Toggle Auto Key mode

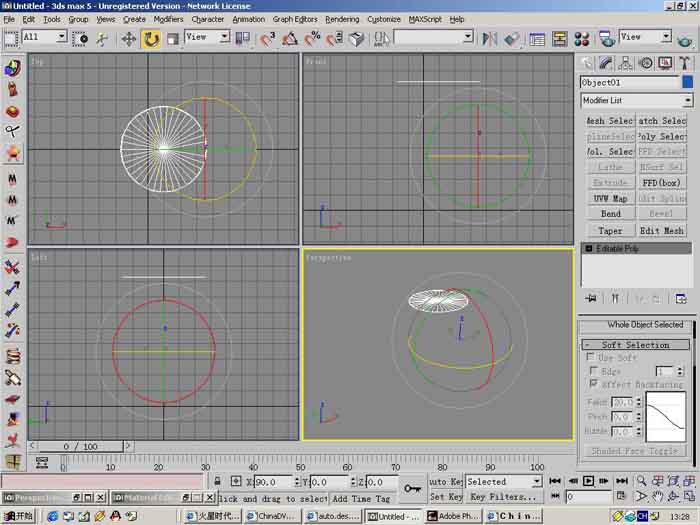446,482
